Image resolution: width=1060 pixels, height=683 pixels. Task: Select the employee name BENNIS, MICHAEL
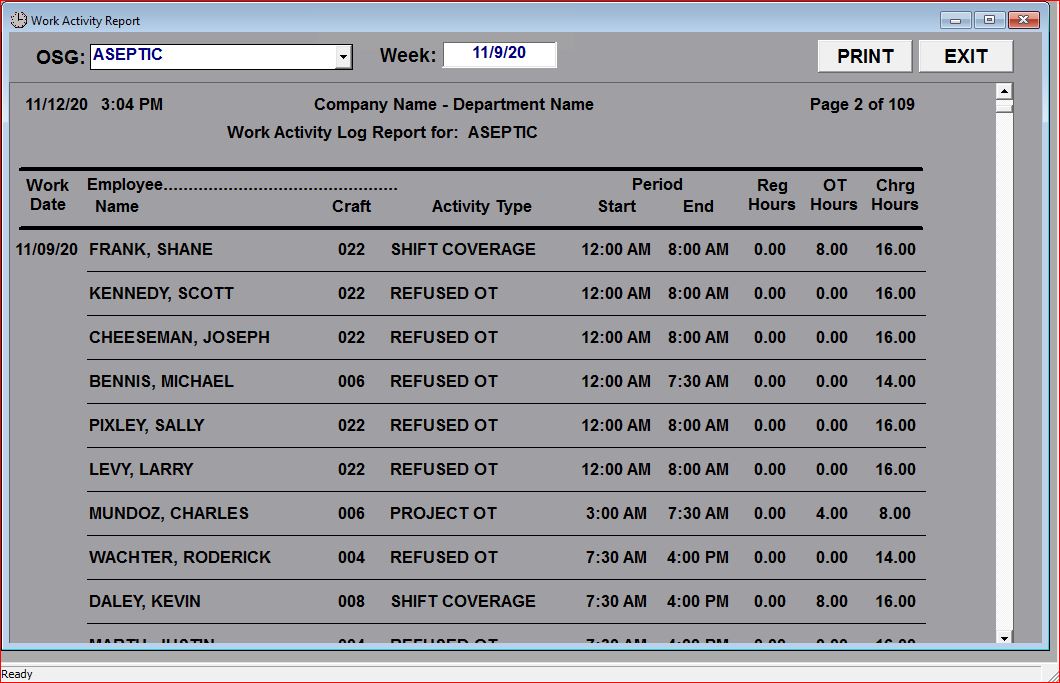click(161, 381)
